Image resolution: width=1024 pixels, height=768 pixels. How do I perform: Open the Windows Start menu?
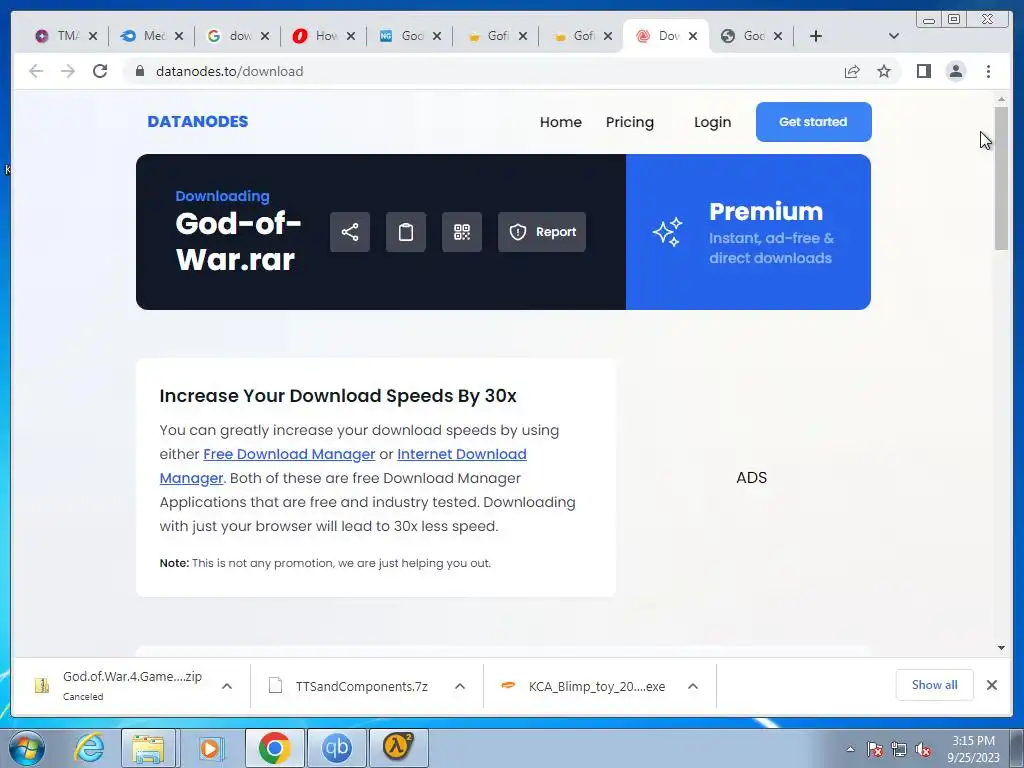point(26,748)
